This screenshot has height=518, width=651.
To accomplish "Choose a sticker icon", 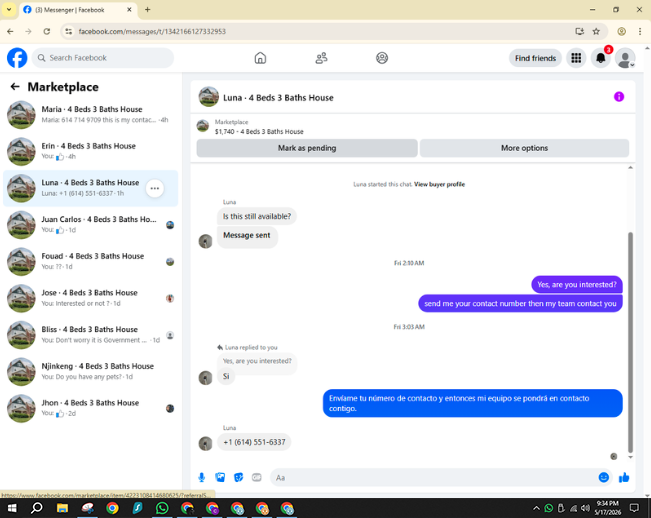I will 238,477.
